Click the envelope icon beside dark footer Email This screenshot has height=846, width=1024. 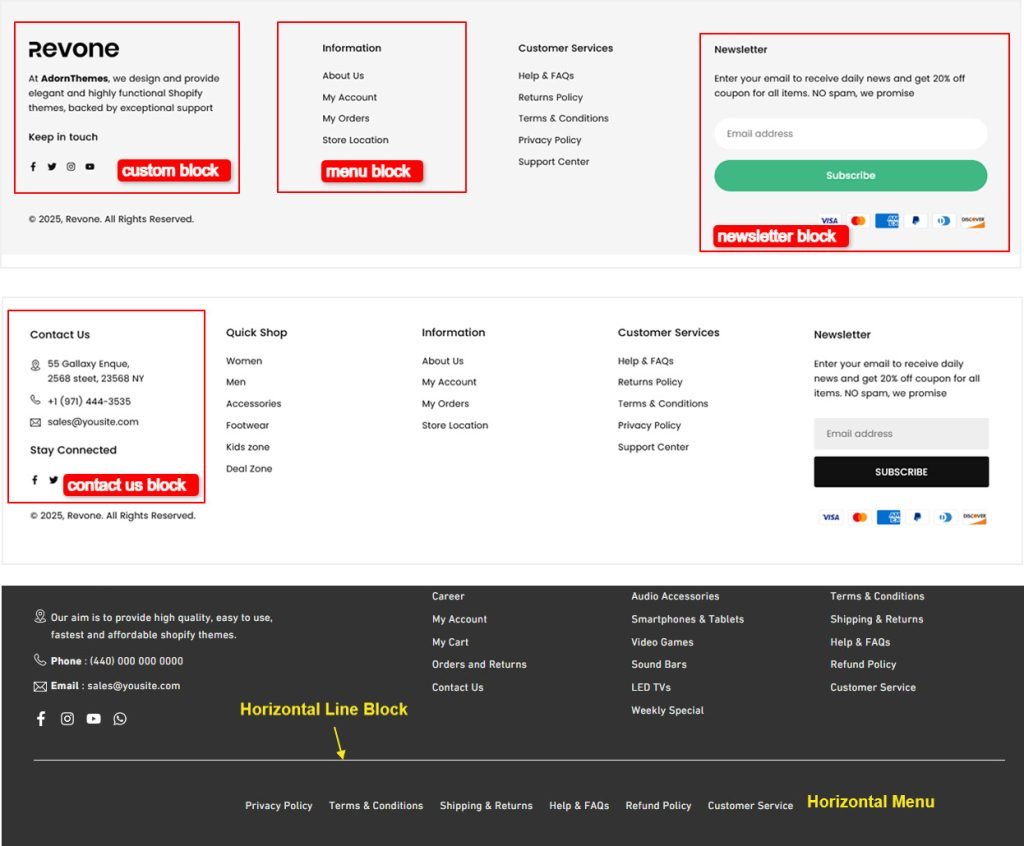pyautogui.click(x=40, y=687)
